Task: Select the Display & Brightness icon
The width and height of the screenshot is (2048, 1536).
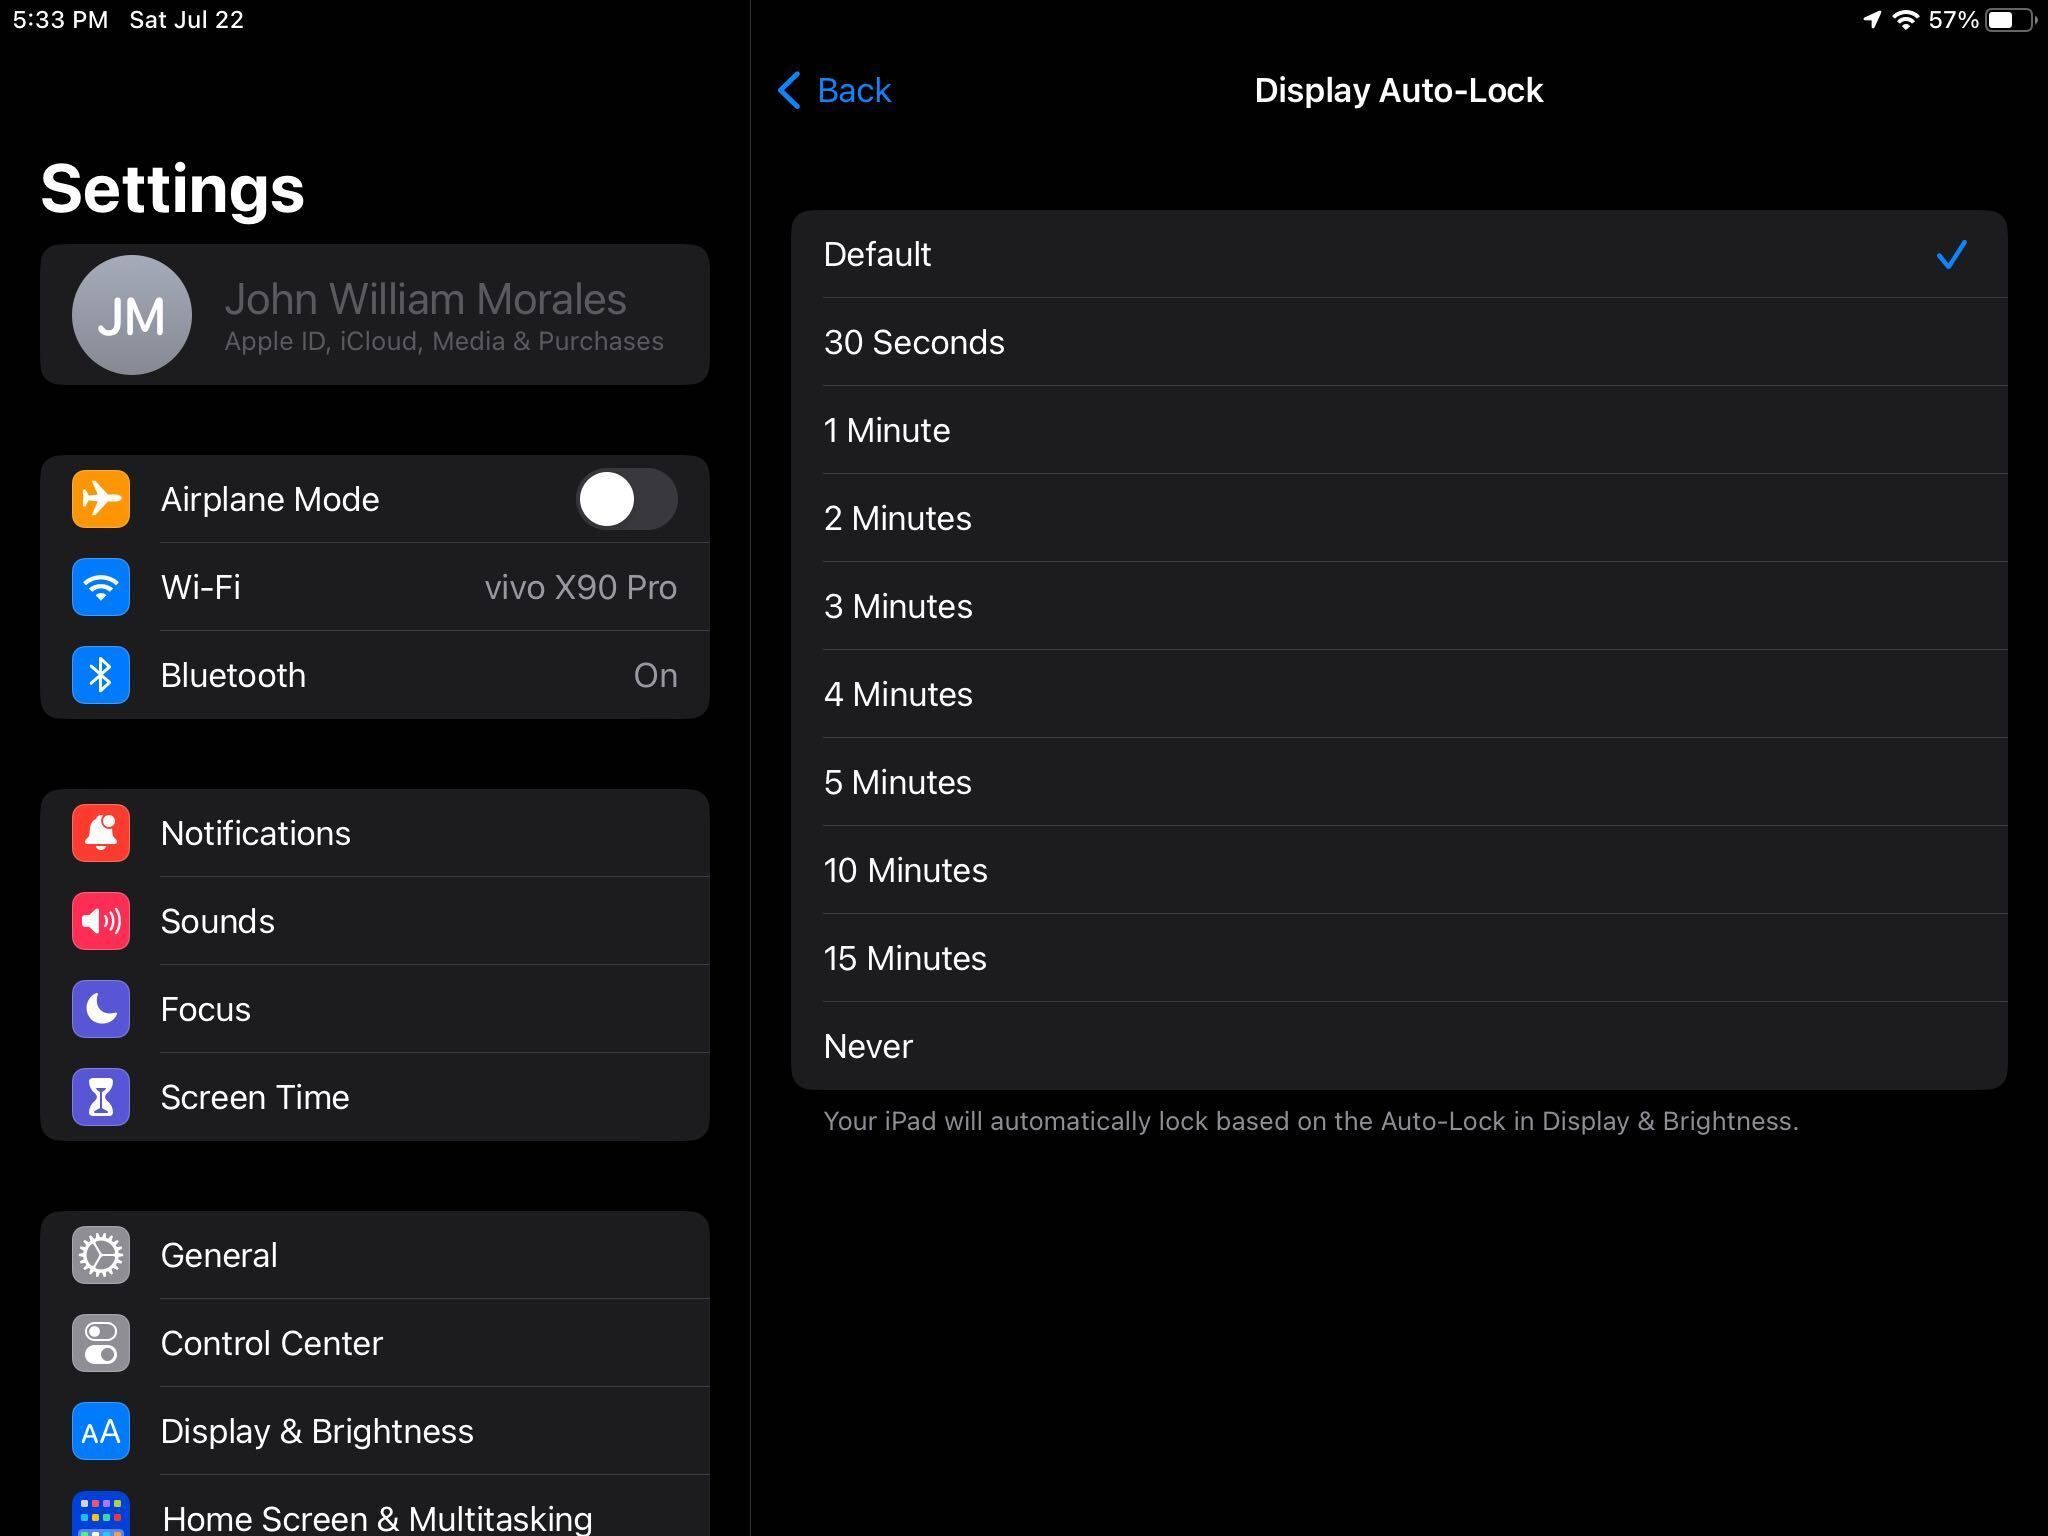Action: click(x=100, y=1431)
